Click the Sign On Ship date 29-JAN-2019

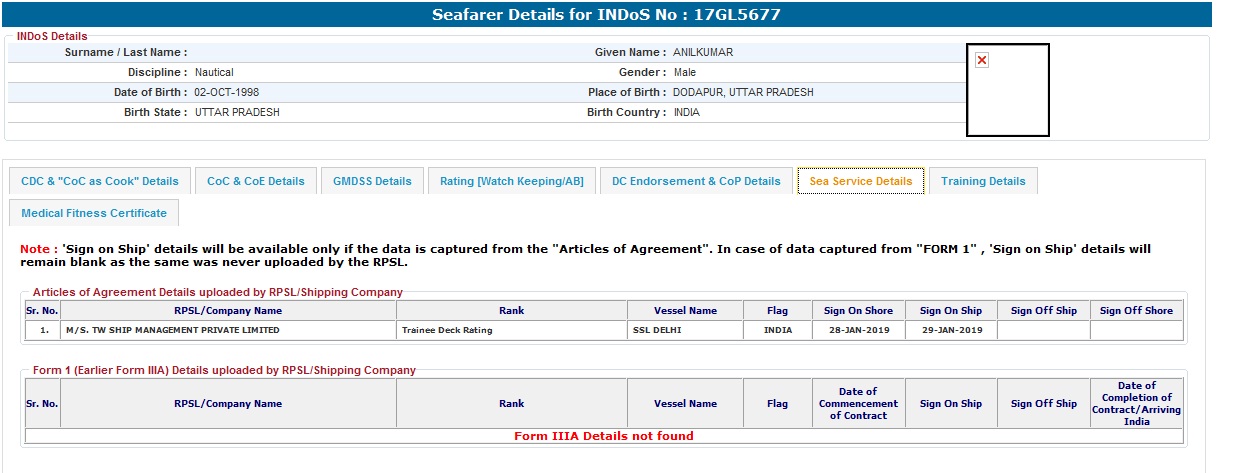point(951,330)
